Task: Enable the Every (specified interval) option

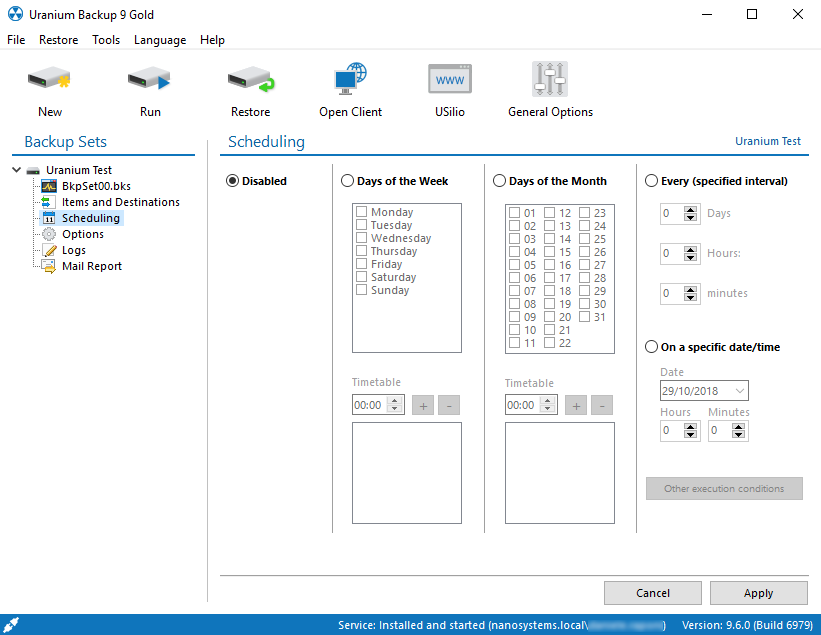Action: tap(651, 181)
